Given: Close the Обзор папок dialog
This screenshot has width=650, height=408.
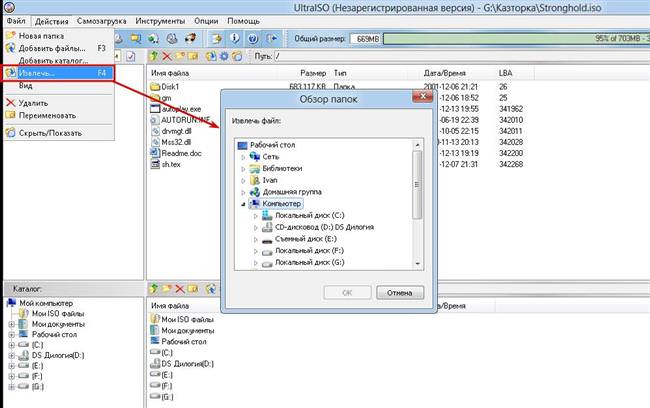Looking at the screenshot, I should click(x=423, y=96).
